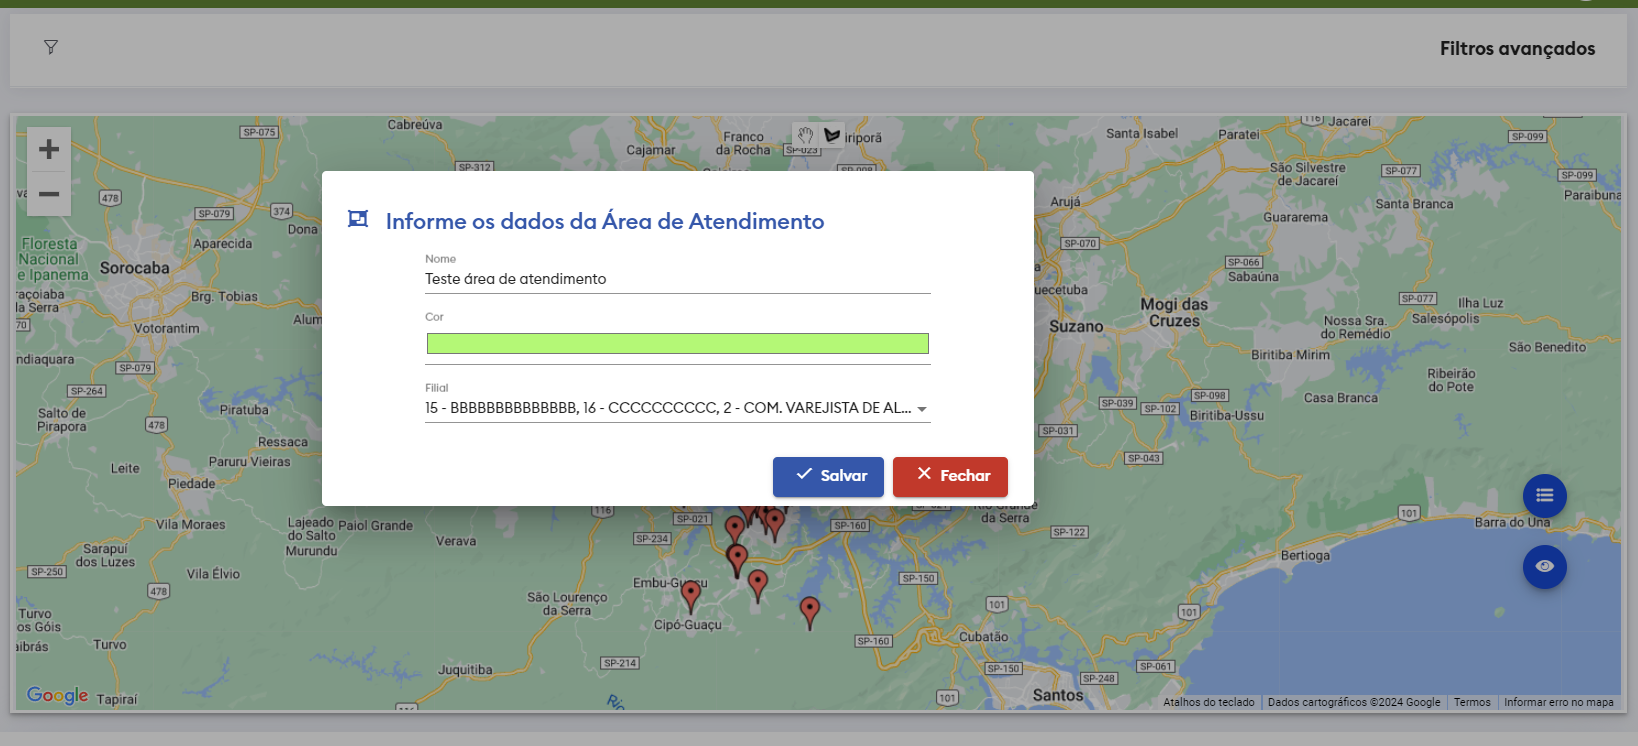Click the map pin near Cipó-Guaçu
The width and height of the screenshot is (1638, 746).
(x=691, y=595)
